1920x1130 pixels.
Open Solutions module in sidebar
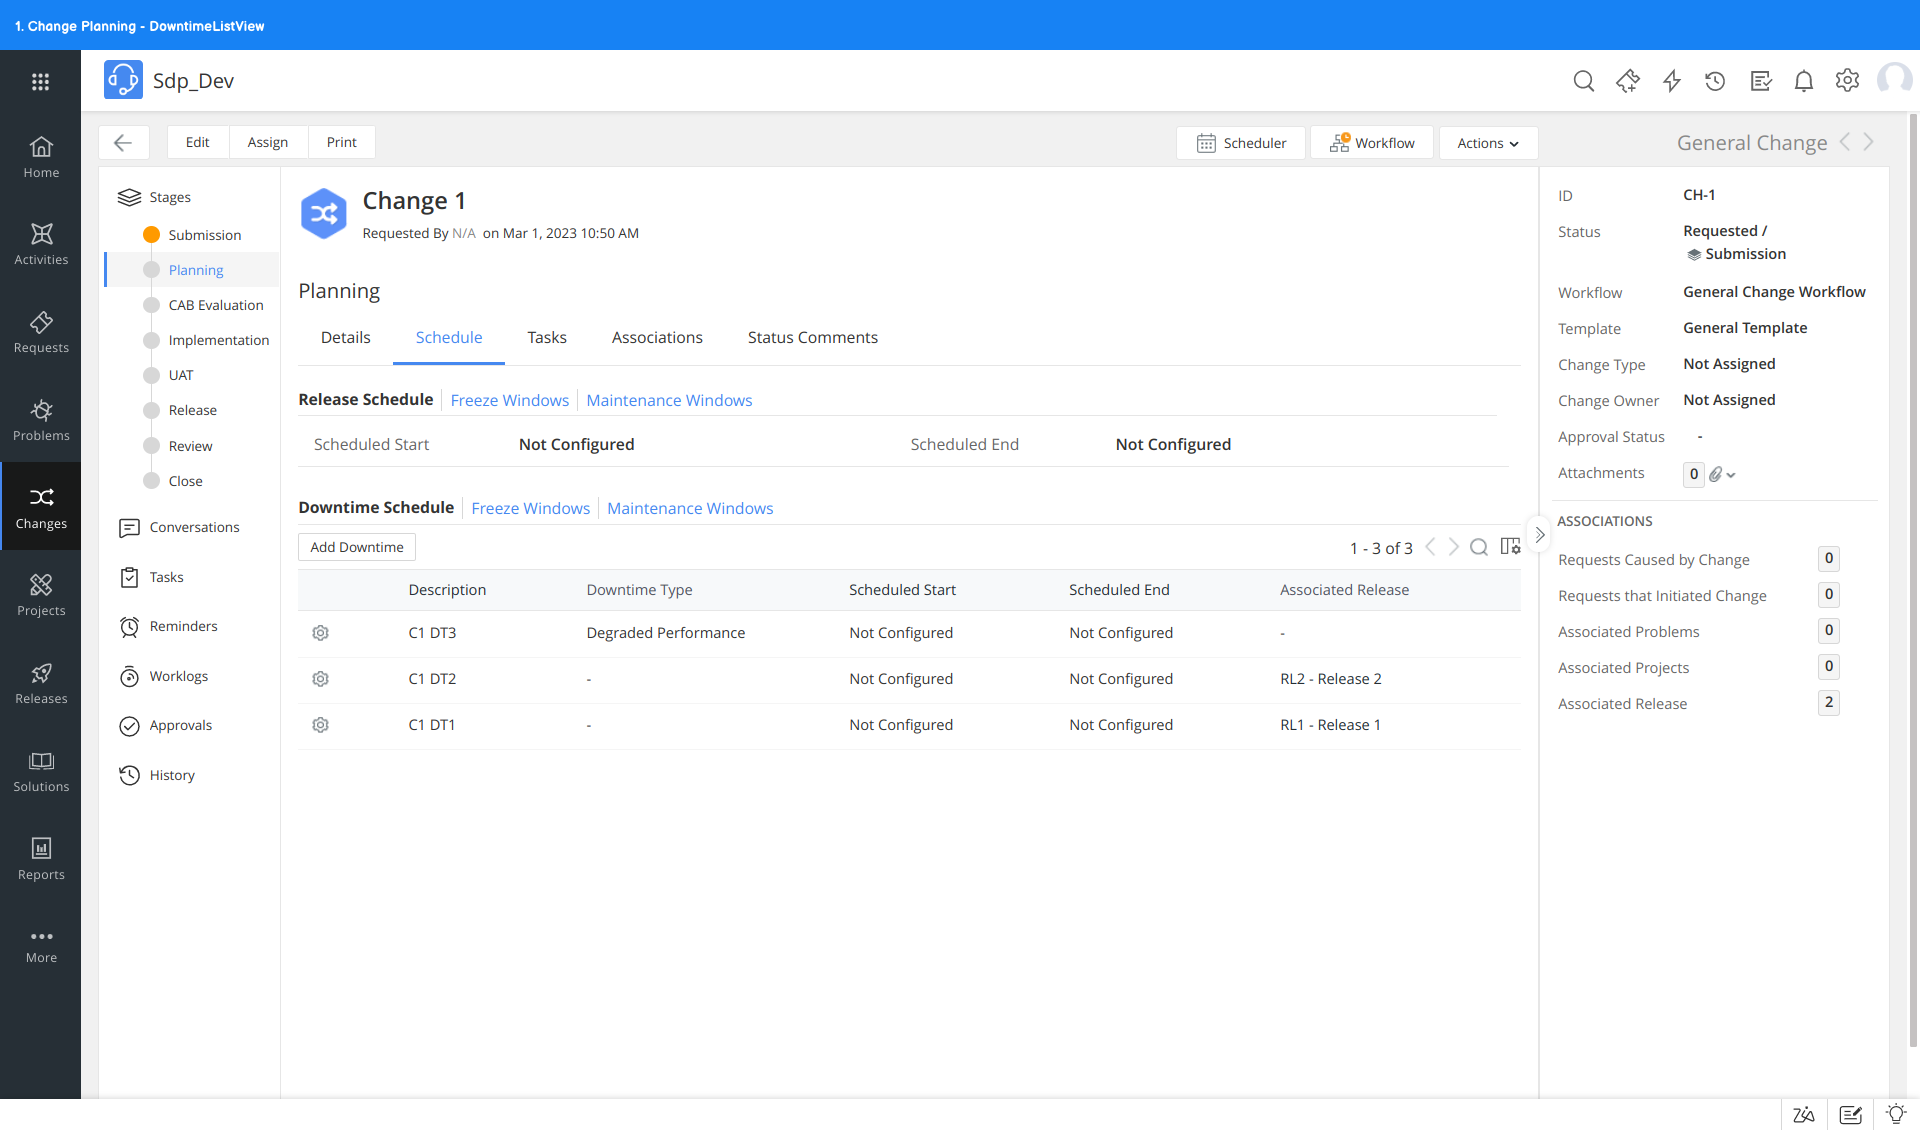click(x=41, y=772)
